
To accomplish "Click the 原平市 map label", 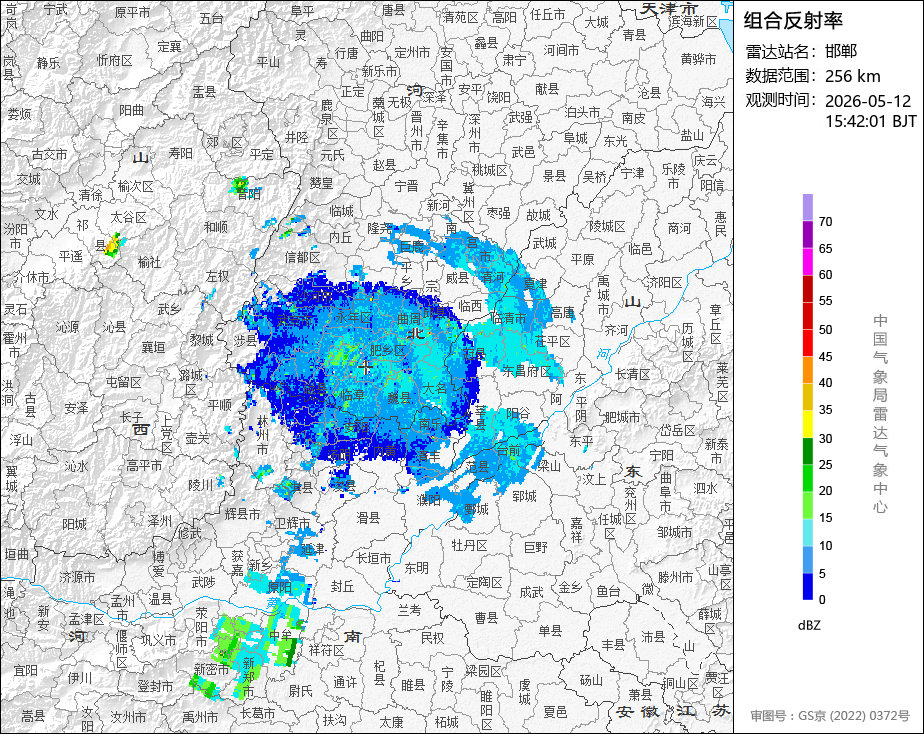I will [x=132, y=12].
